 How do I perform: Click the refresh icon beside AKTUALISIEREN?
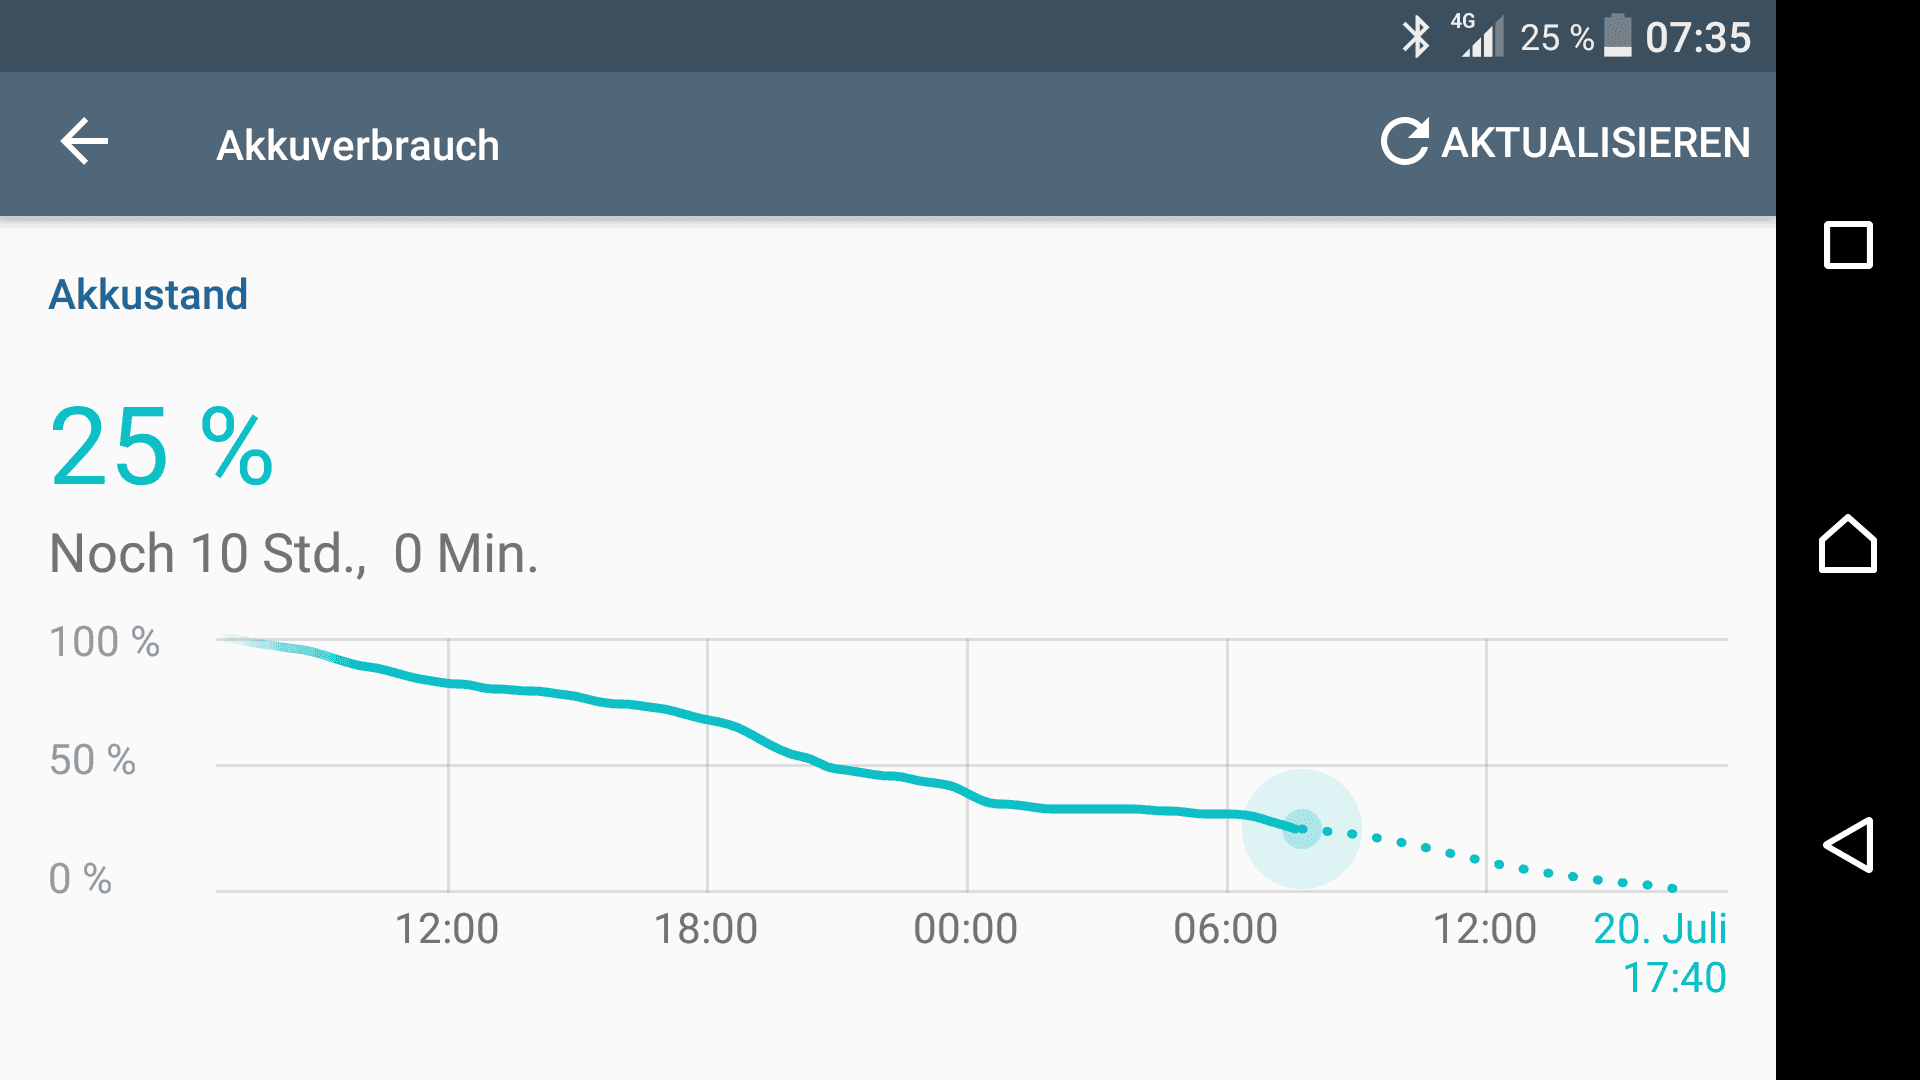coord(1405,141)
